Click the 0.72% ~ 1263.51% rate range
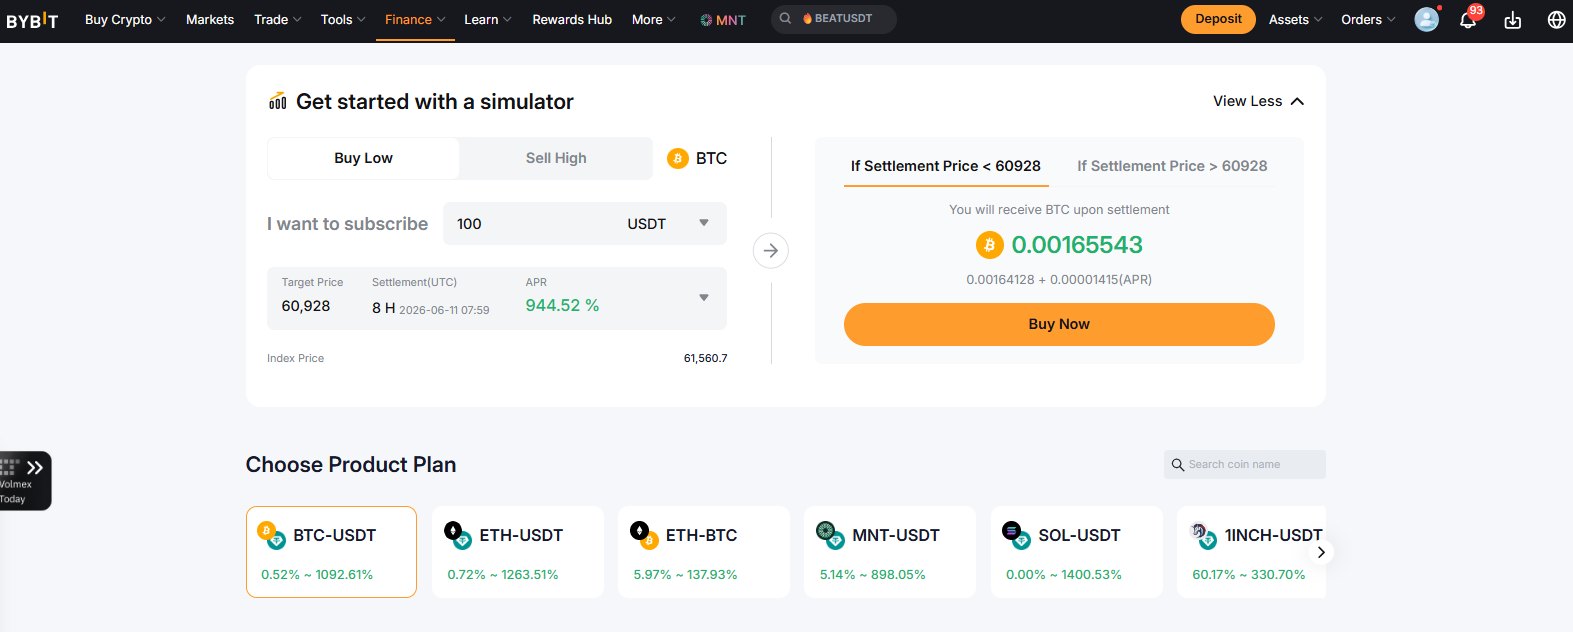This screenshot has height=632, width=1573. point(503,575)
